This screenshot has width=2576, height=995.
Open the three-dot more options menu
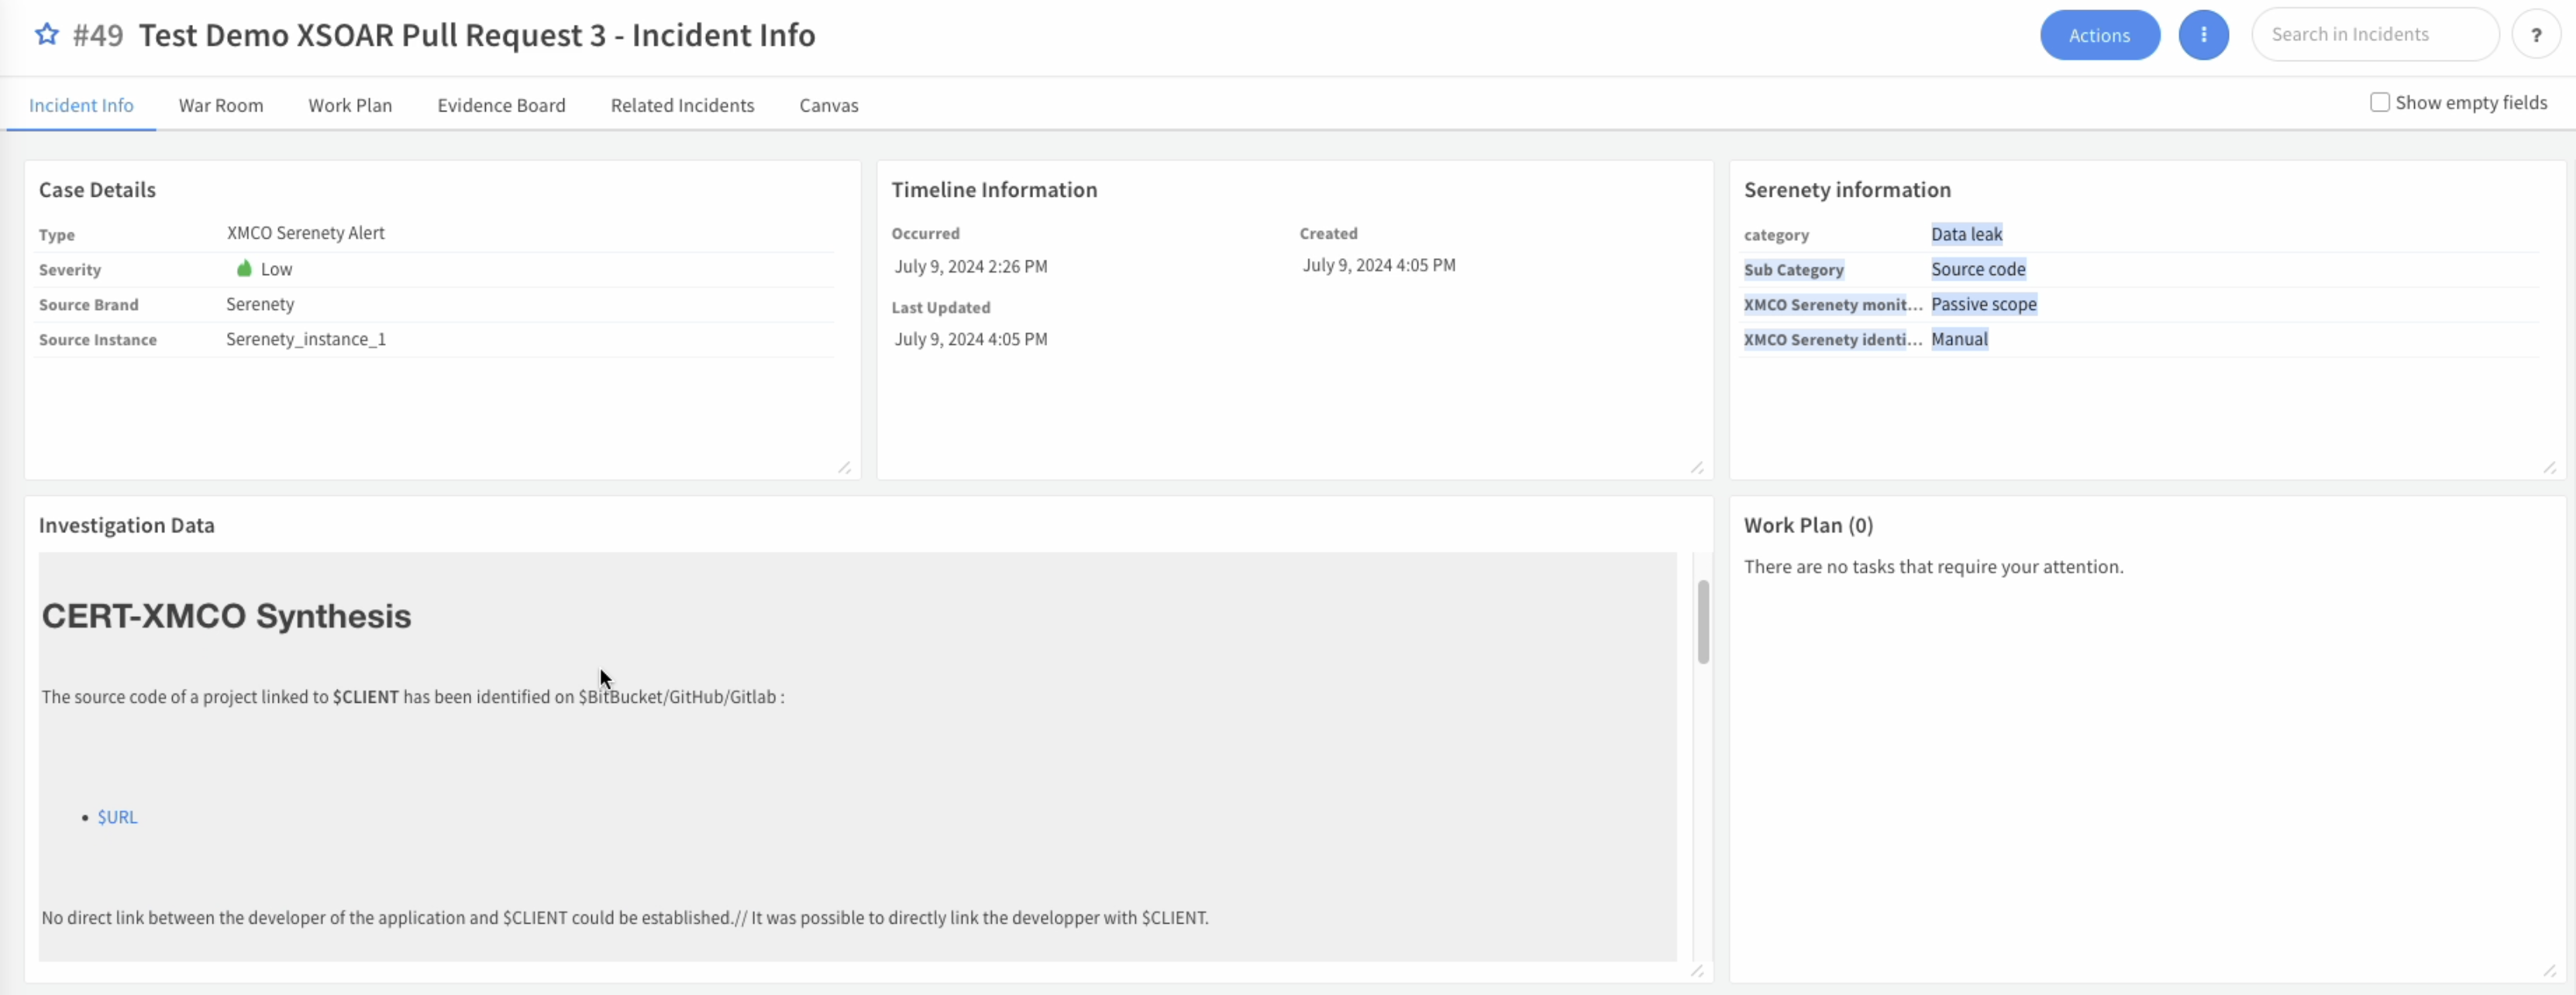pyautogui.click(x=2203, y=35)
